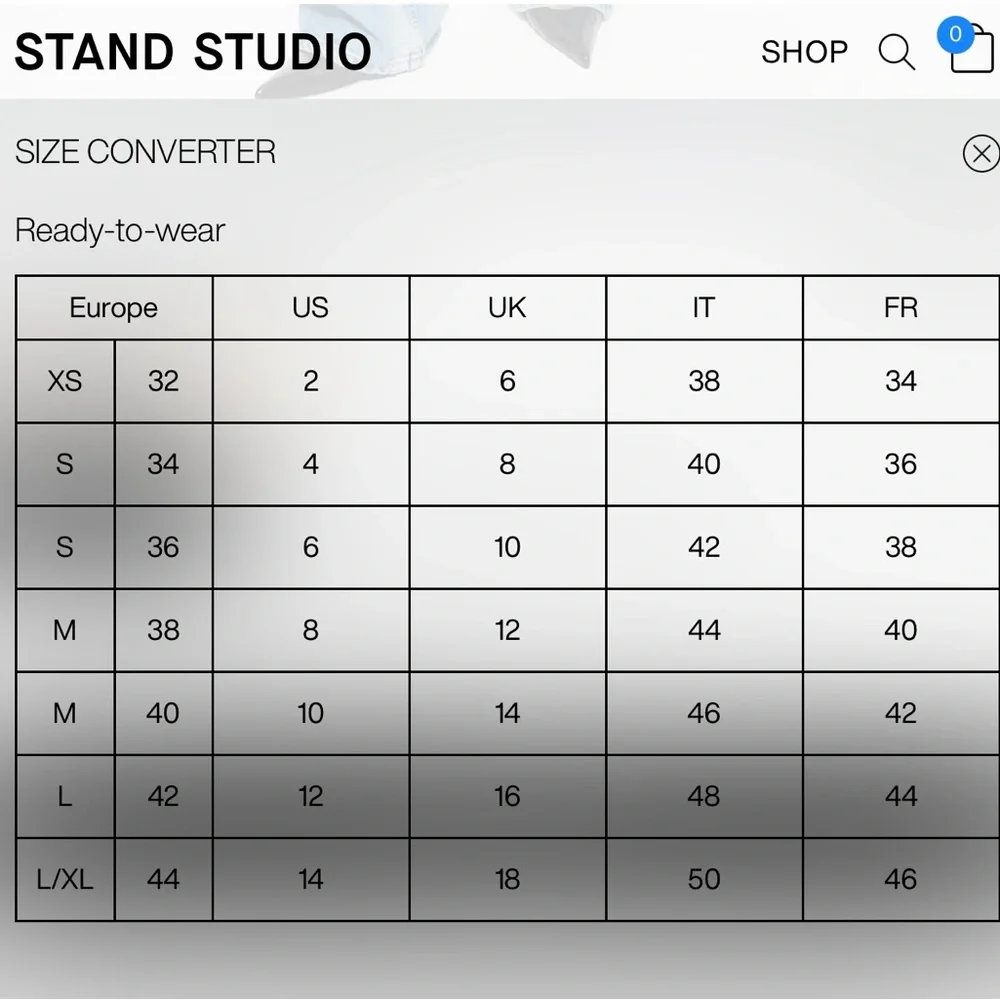Select the Europe column header
The image size is (1000, 1000).
point(114,308)
